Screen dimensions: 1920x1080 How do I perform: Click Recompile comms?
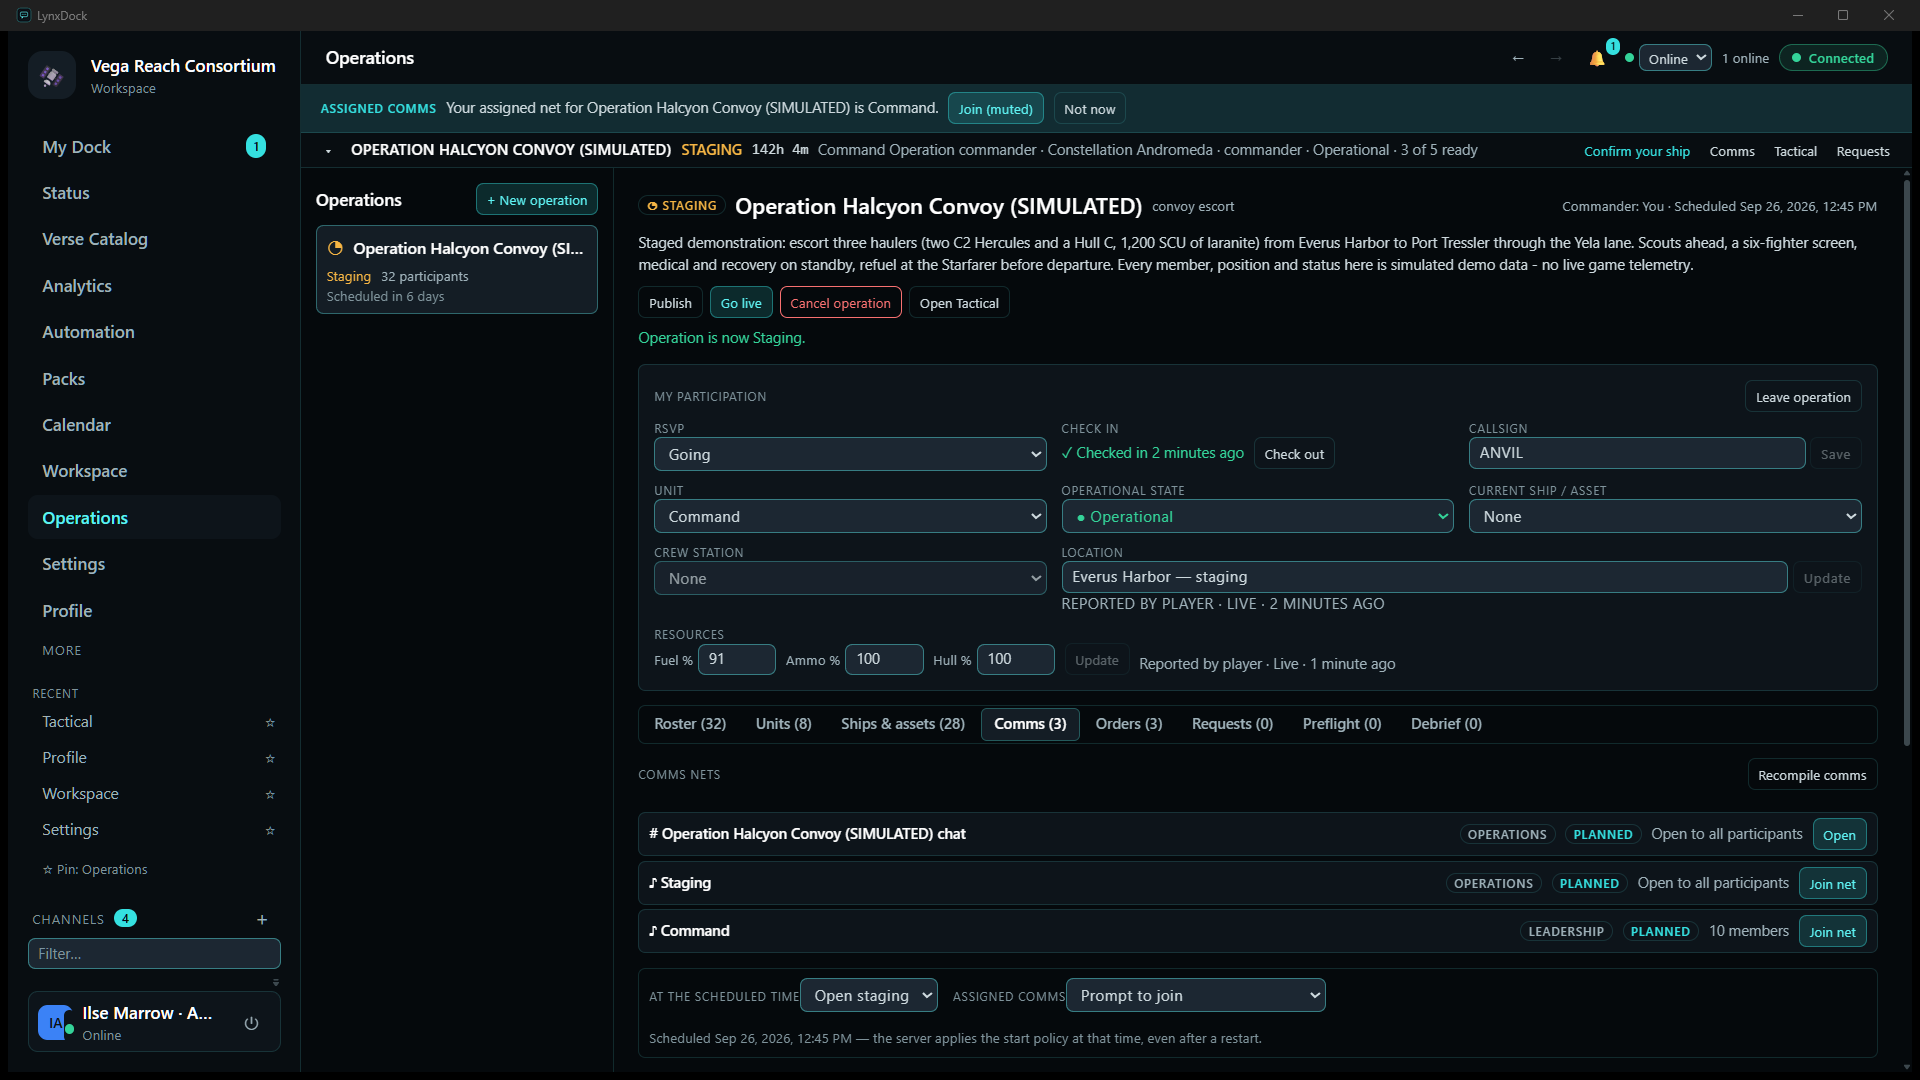coord(1811,775)
